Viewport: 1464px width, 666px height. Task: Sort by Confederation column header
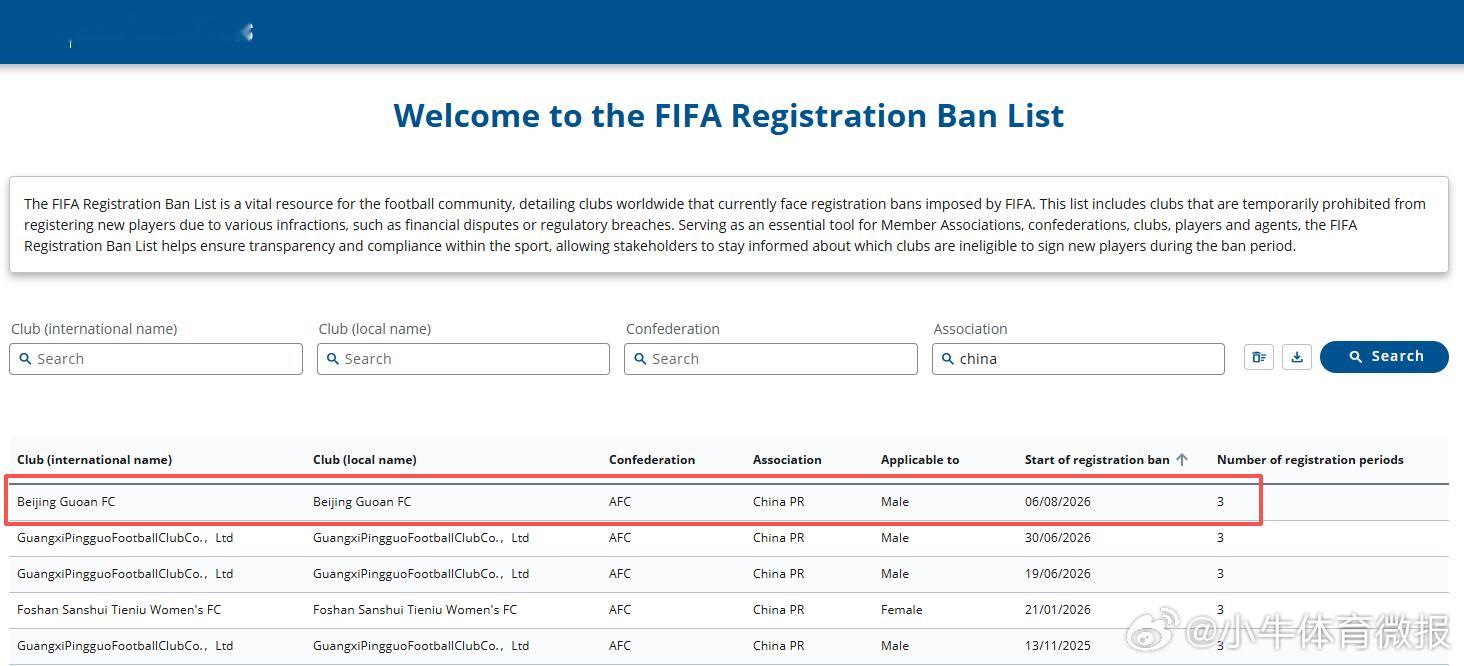click(652, 460)
